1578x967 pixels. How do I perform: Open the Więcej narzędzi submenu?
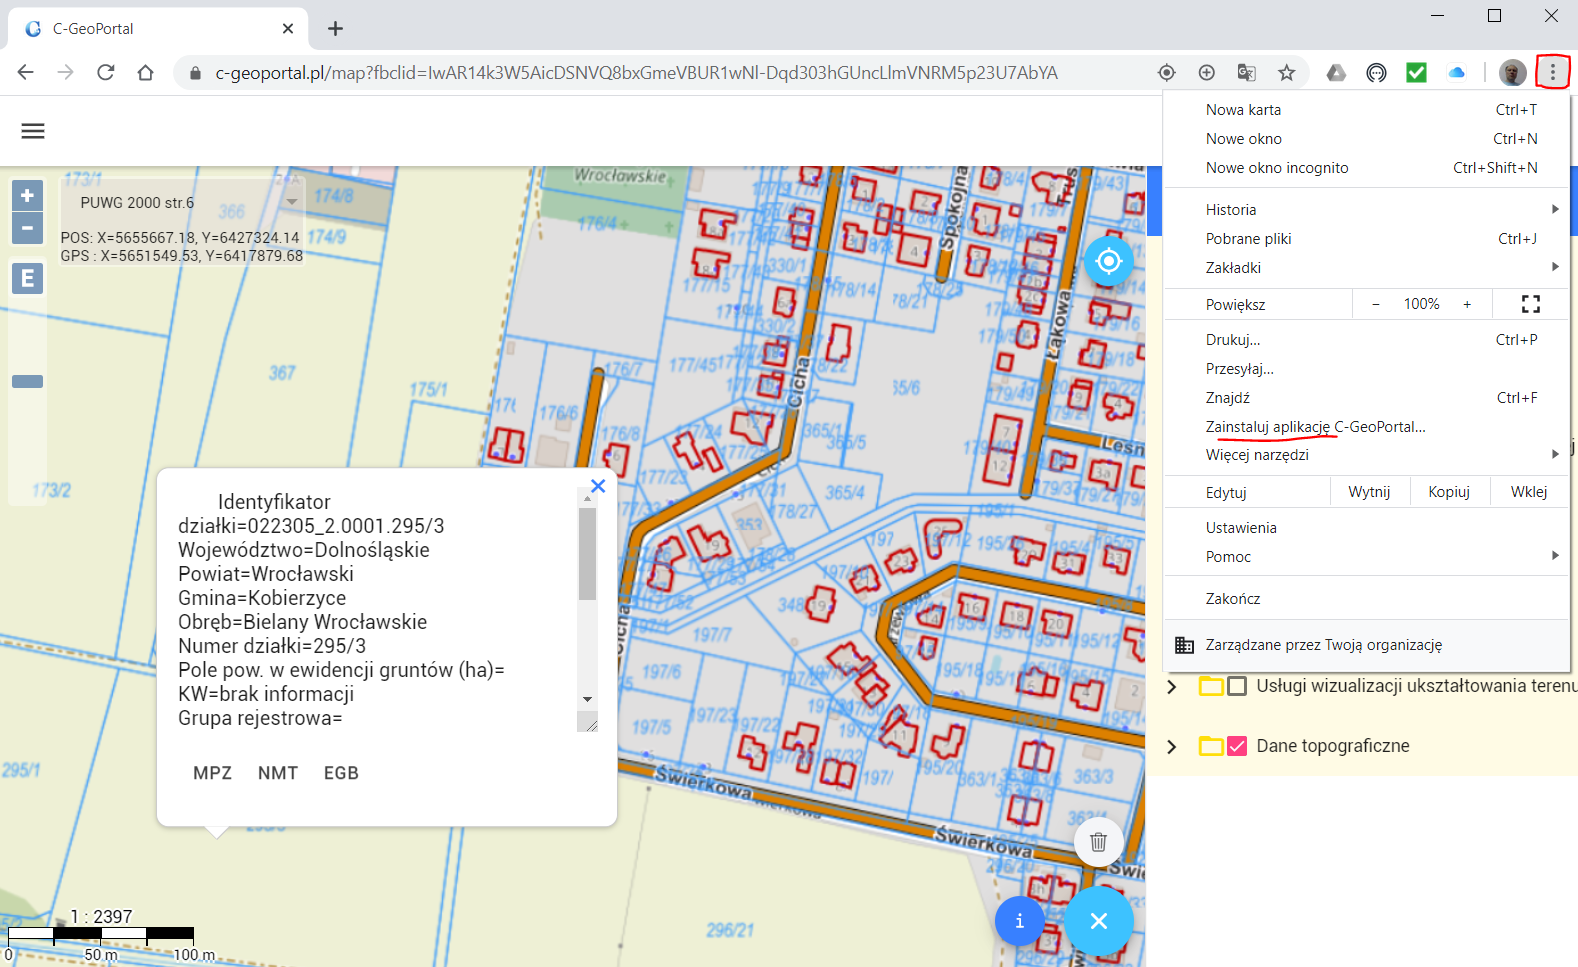point(1367,455)
